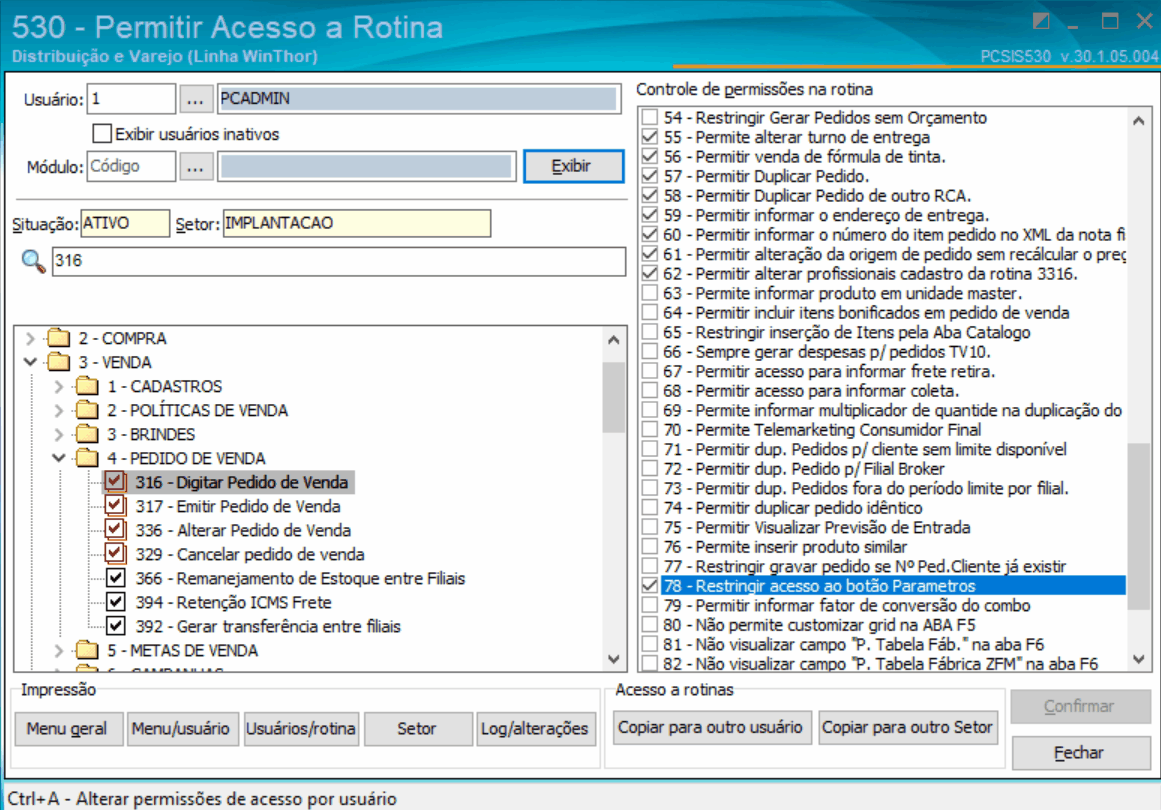This screenshot has width=1161, height=810.
Task: Expand the 2 - COMPRA tree node
Action: pyautogui.click(x=30, y=338)
